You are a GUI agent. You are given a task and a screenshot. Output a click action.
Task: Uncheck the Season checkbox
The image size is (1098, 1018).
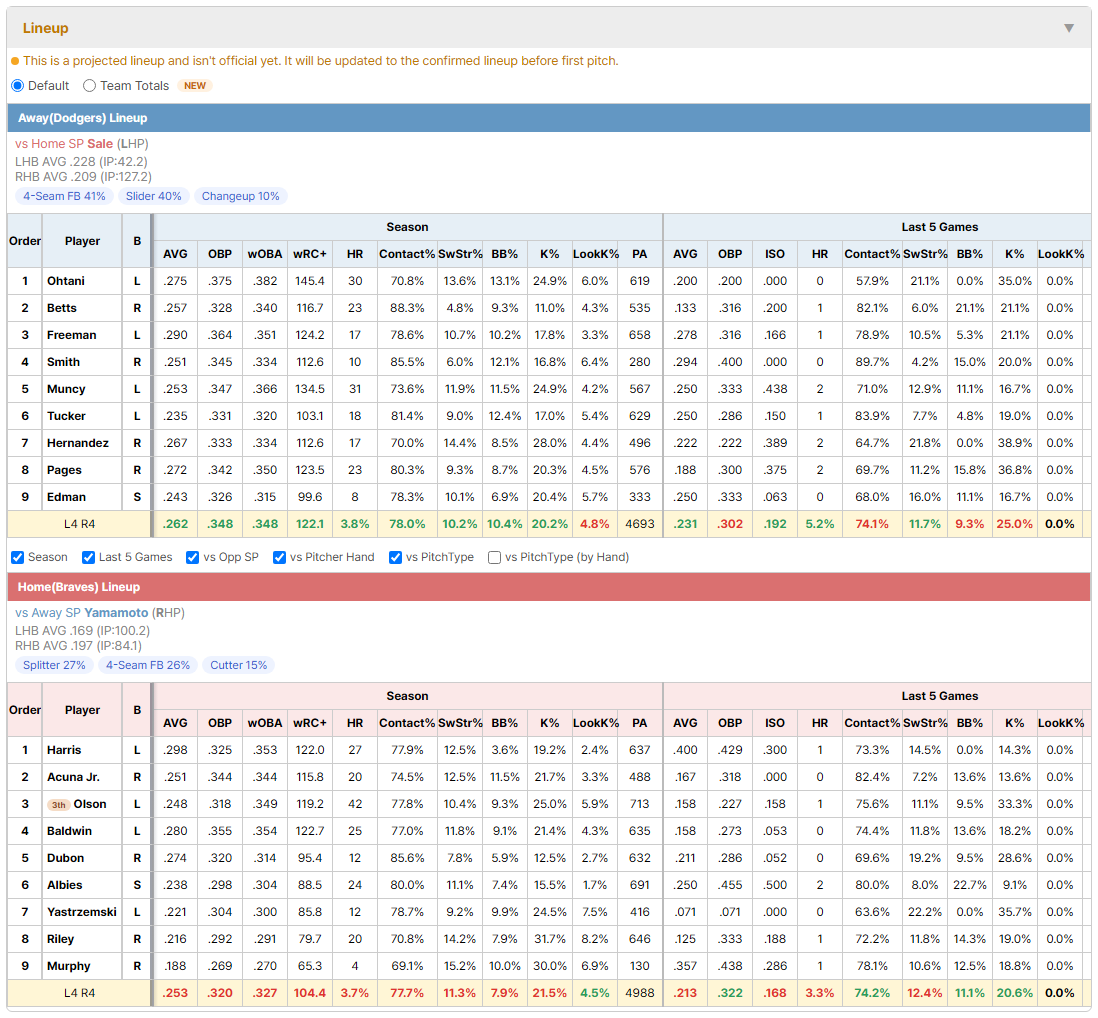[x=18, y=557]
